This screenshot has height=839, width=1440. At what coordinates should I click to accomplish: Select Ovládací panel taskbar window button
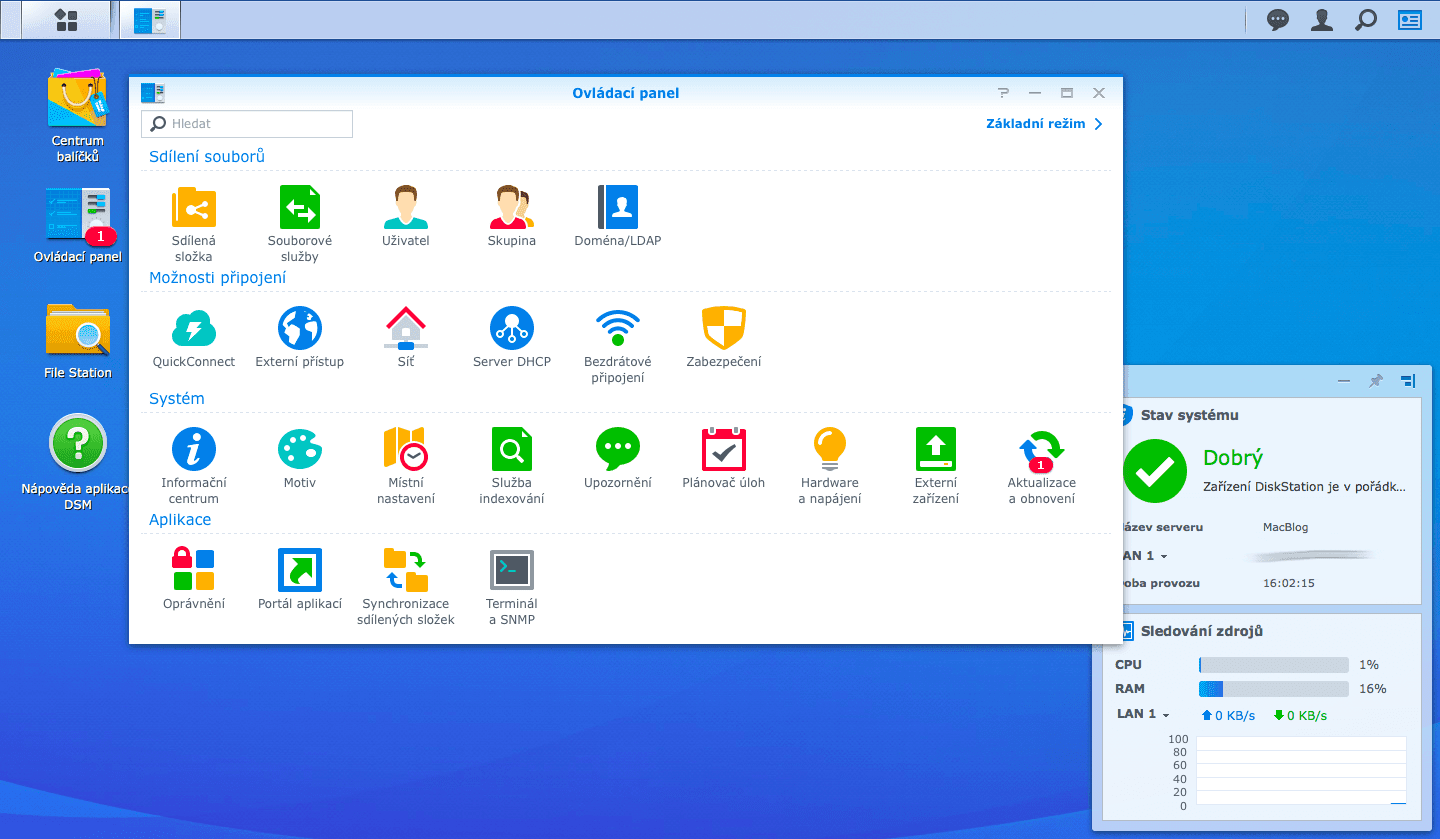tap(150, 20)
